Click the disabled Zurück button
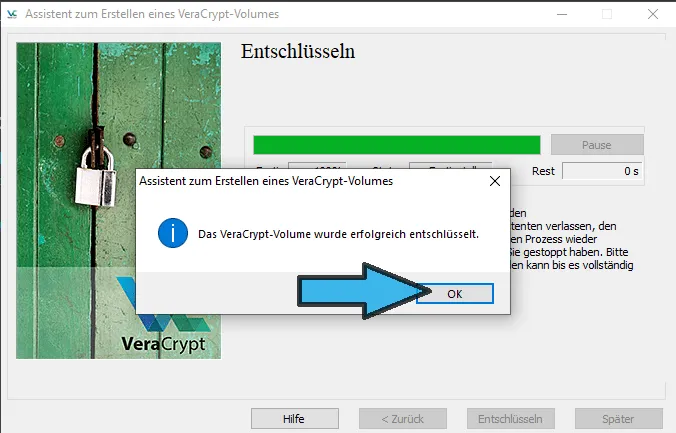676x433 pixels. tap(403, 419)
